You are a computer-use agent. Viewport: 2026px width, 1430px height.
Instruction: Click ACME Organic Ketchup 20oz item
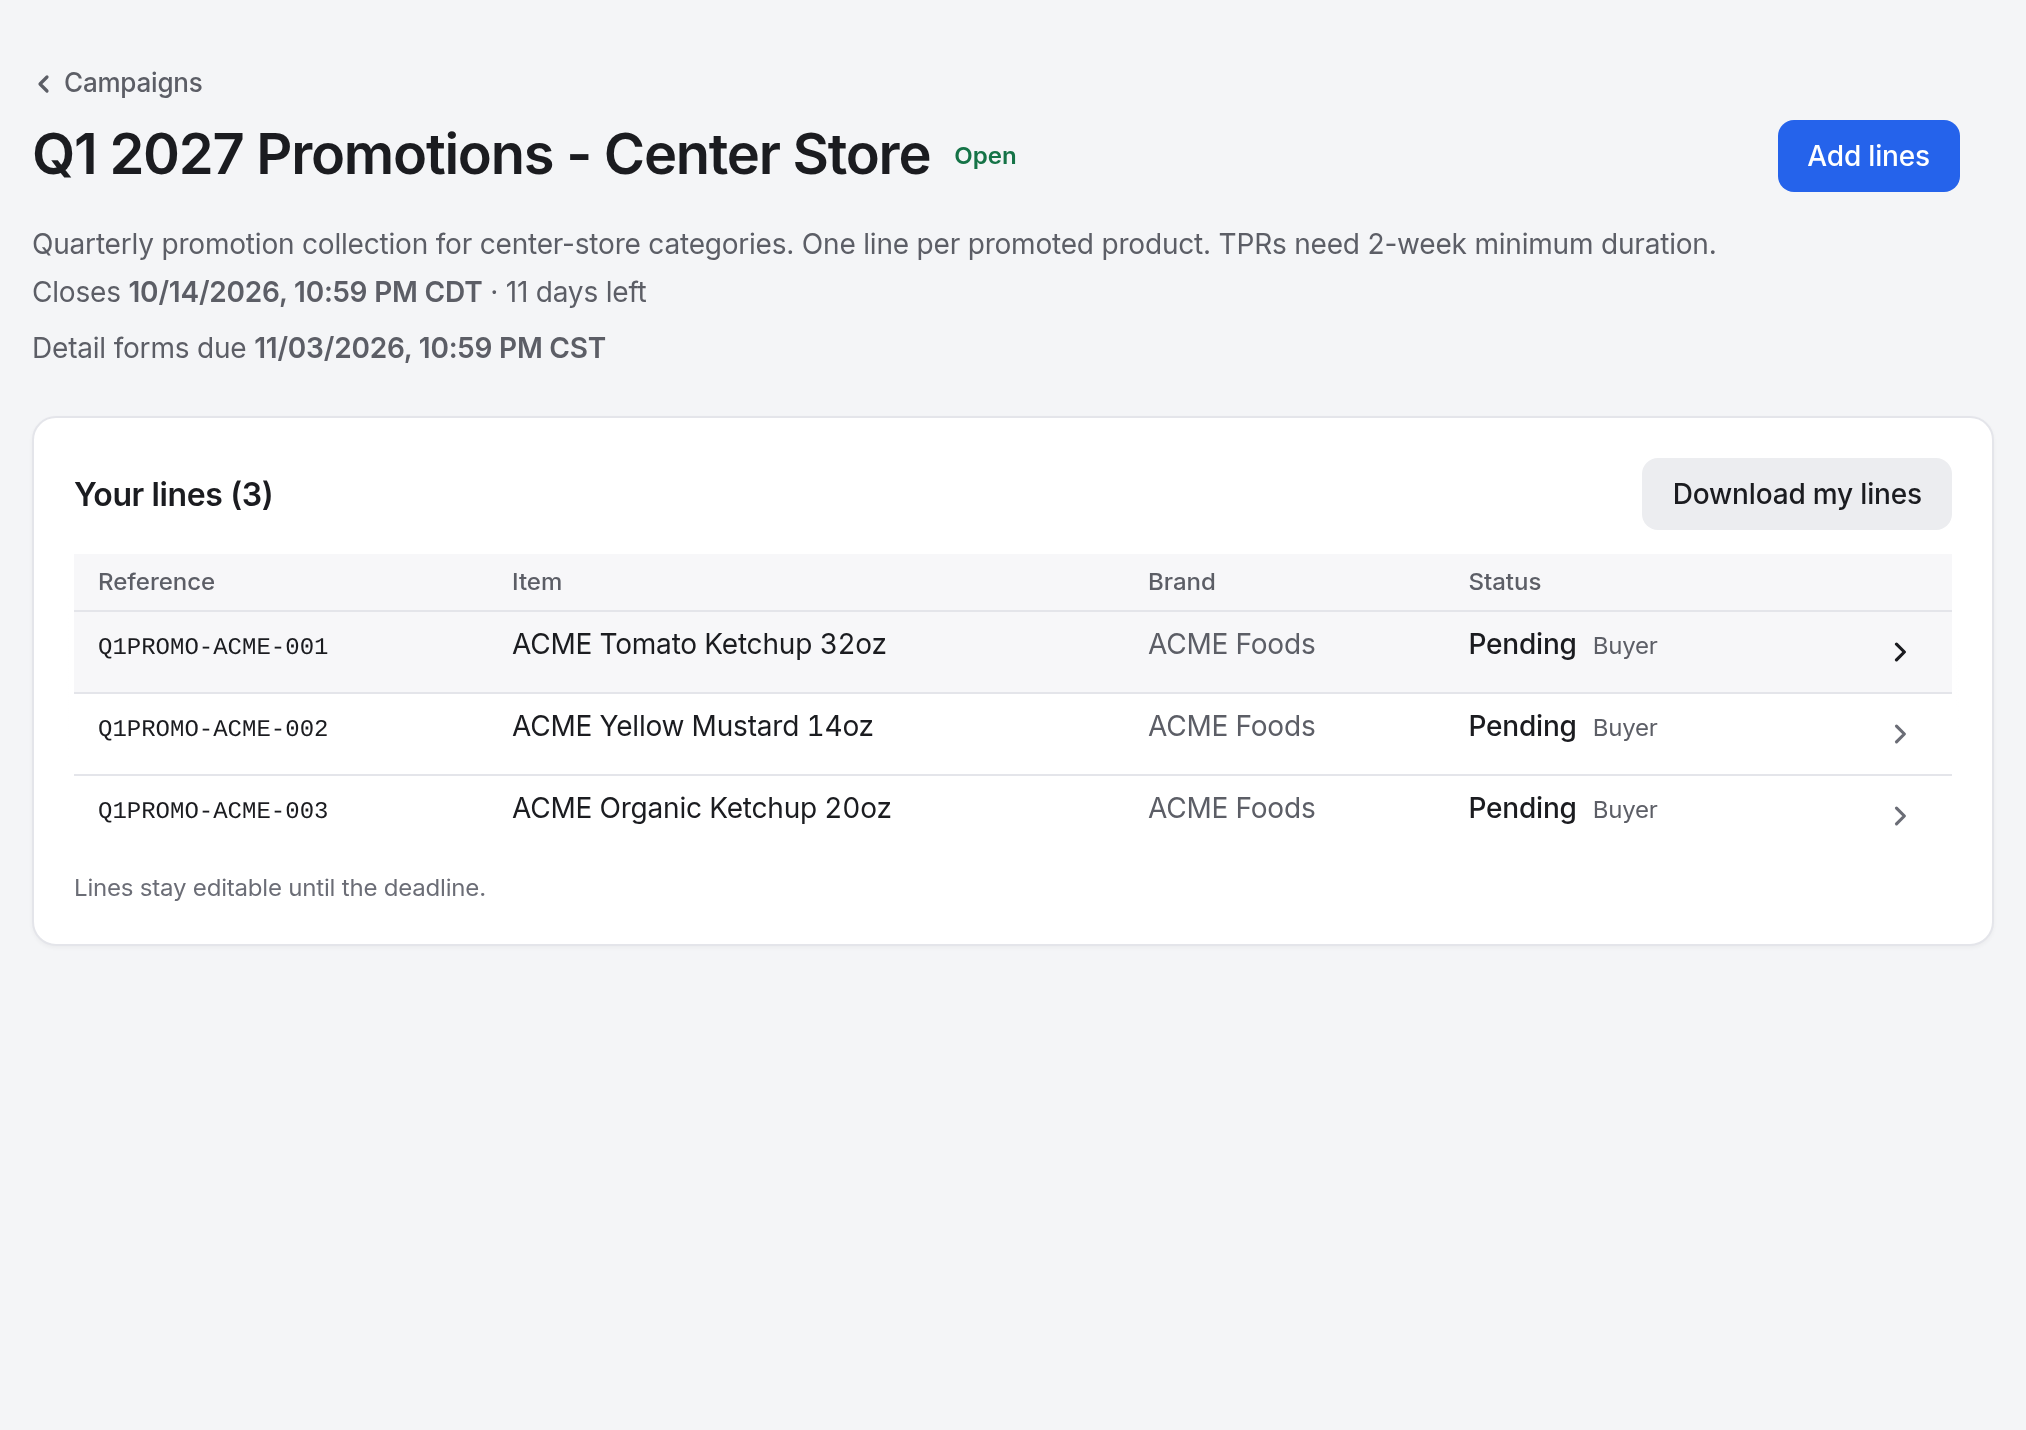701,808
